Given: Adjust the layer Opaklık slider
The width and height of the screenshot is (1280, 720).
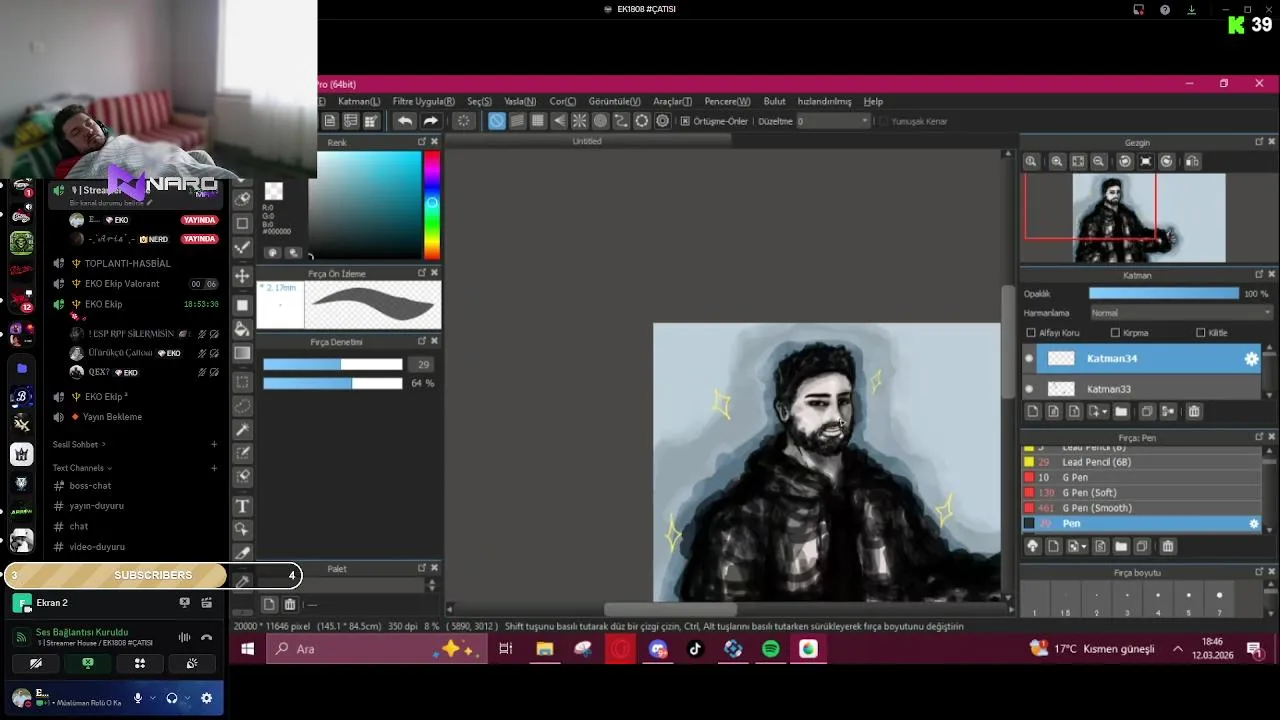Looking at the screenshot, I should click(x=1164, y=294).
